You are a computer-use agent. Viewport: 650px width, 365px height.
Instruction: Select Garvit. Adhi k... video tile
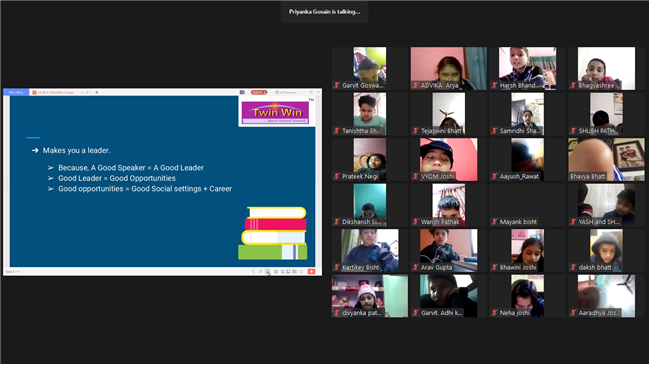click(449, 297)
